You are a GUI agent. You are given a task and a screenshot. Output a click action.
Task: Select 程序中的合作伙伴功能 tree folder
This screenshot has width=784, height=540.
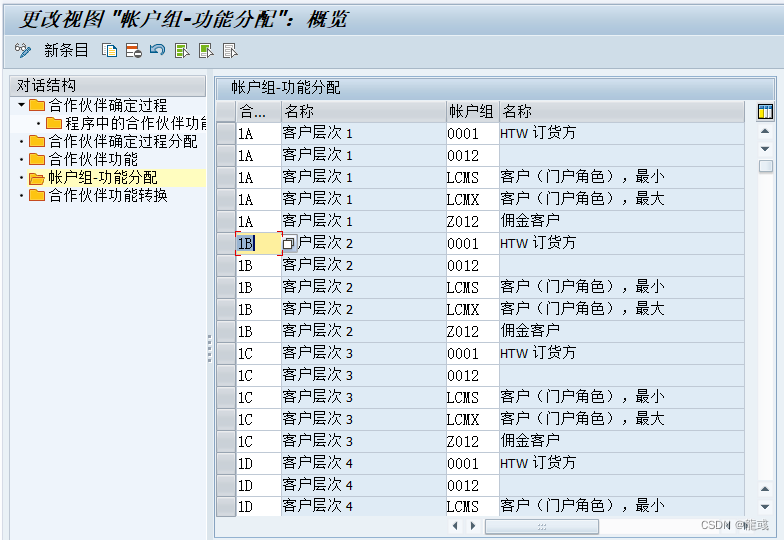136,123
